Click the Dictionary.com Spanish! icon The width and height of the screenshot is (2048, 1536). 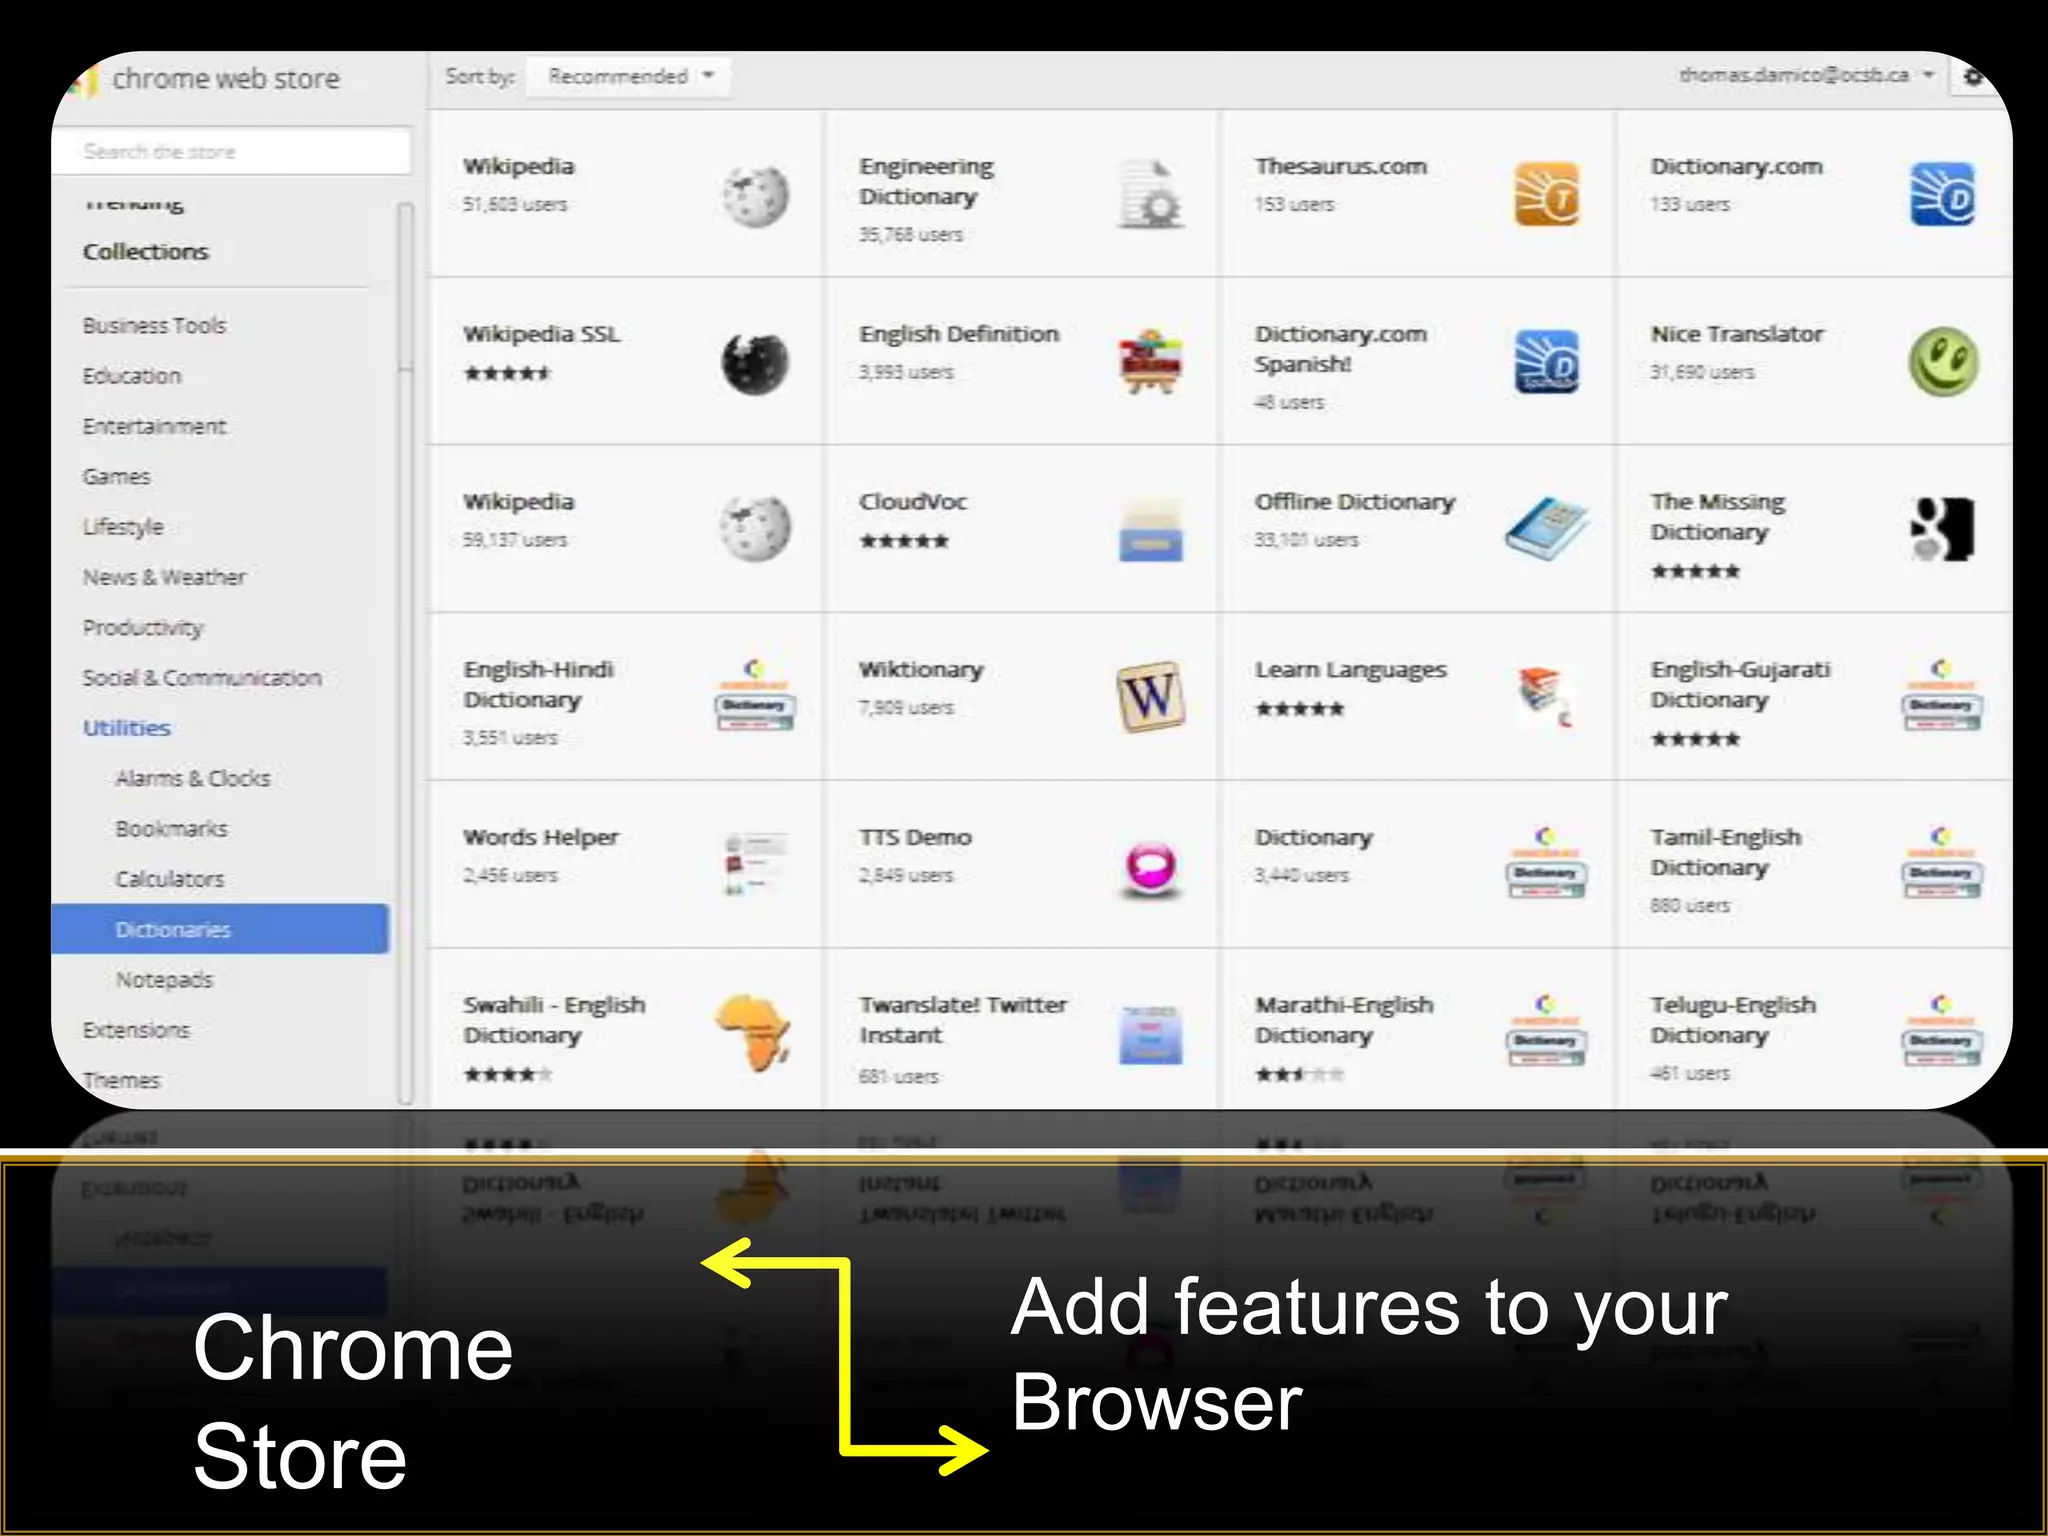(1546, 362)
